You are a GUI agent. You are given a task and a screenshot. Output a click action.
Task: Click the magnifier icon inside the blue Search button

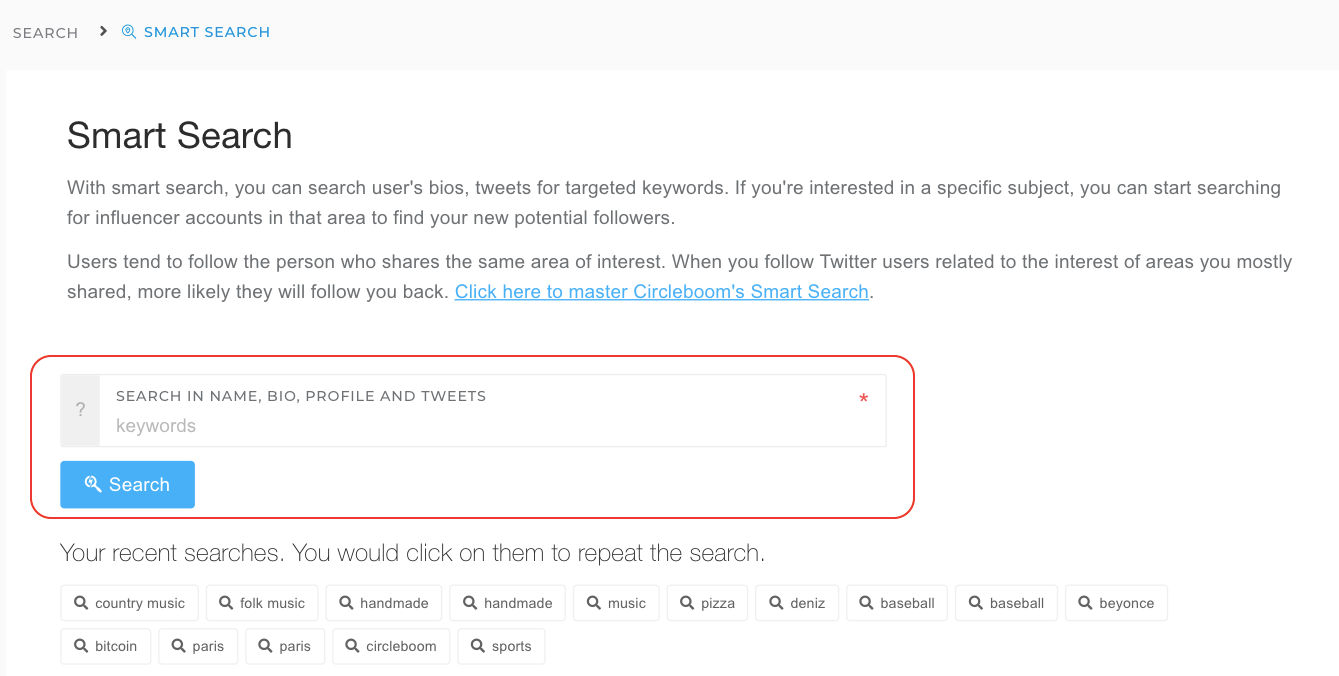coord(94,484)
